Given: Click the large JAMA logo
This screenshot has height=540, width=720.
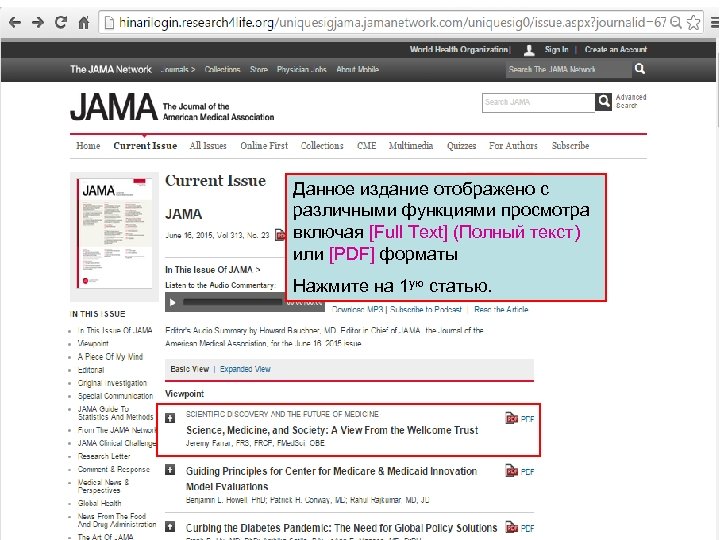Looking at the screenshot, I should coord(113,107).
